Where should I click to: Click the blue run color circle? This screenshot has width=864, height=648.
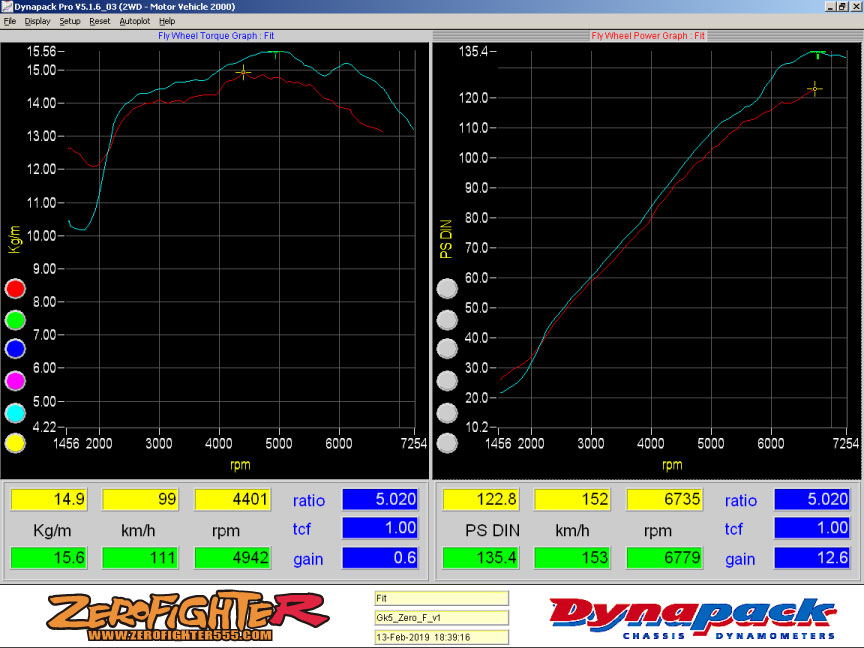pos(15,350)
